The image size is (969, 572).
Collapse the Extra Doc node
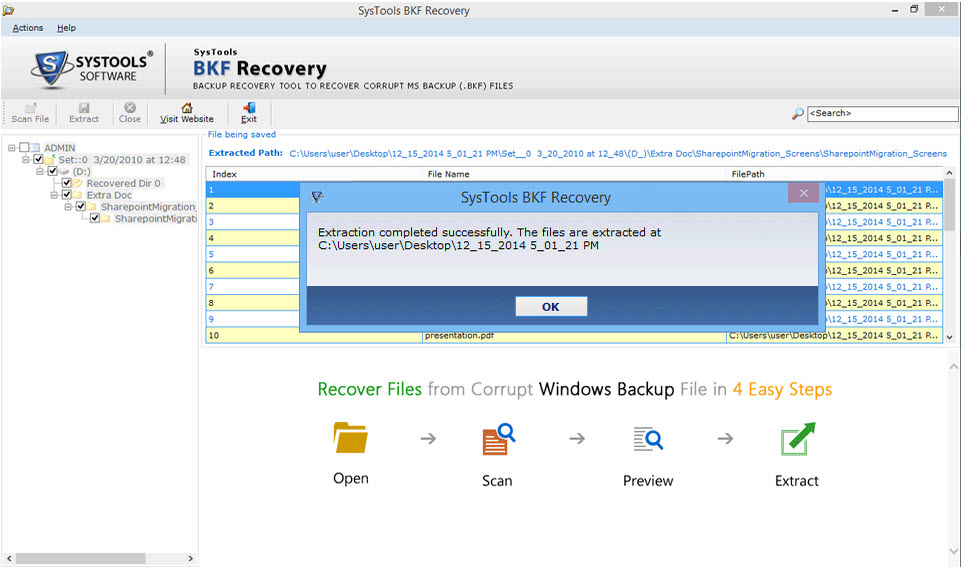point(54,195)
